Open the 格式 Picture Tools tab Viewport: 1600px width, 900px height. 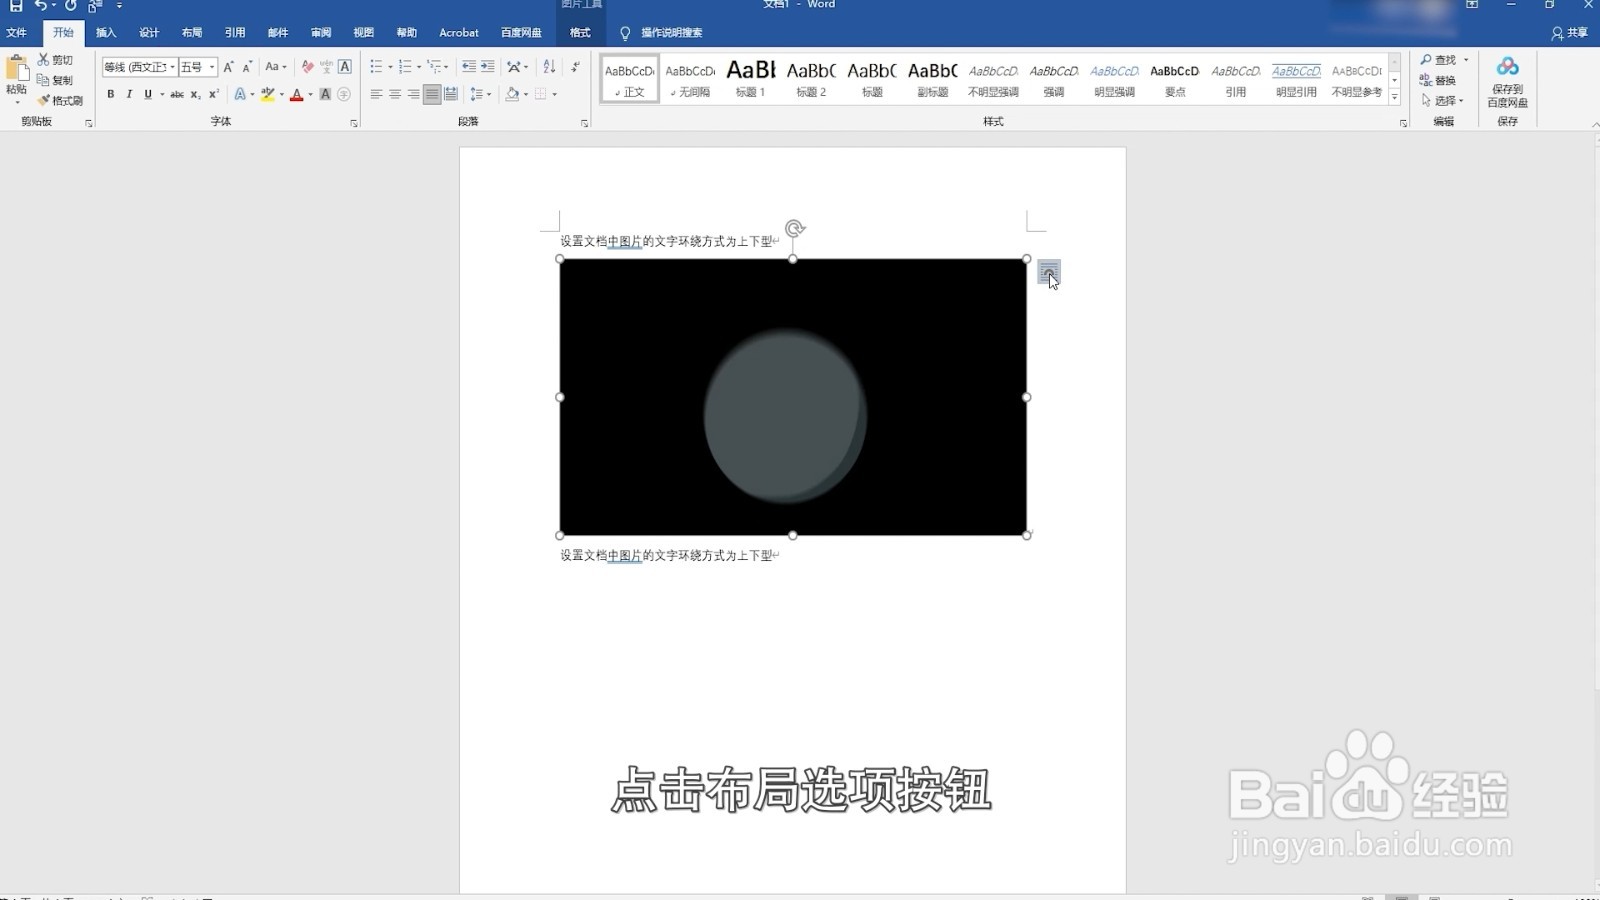tap(578, 31)
